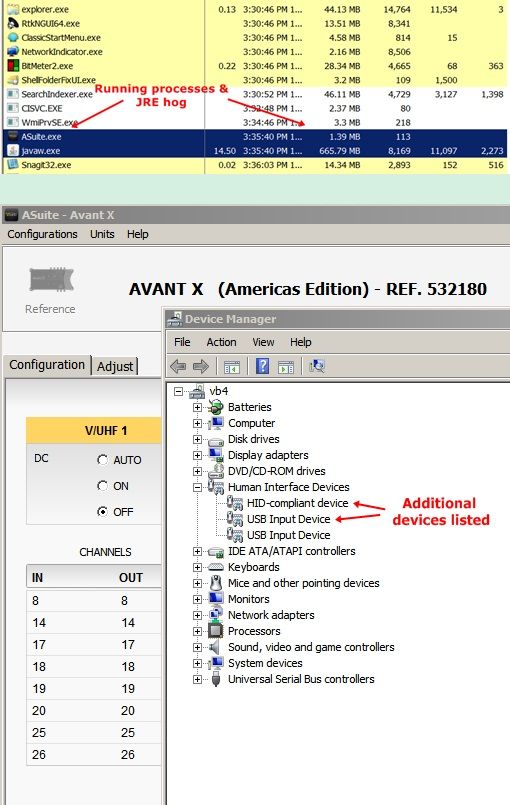
Task: Click the Device Manager back arrow icon
Action: (x=178, y=366)
